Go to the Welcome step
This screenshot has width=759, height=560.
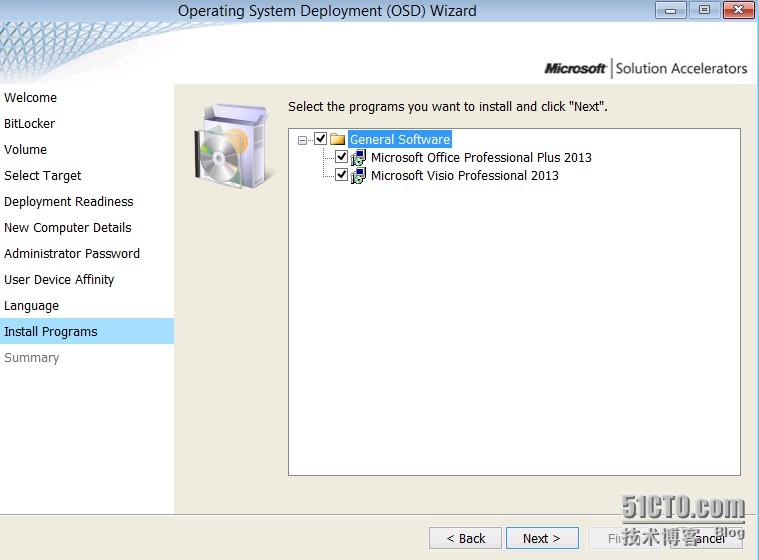30,97
